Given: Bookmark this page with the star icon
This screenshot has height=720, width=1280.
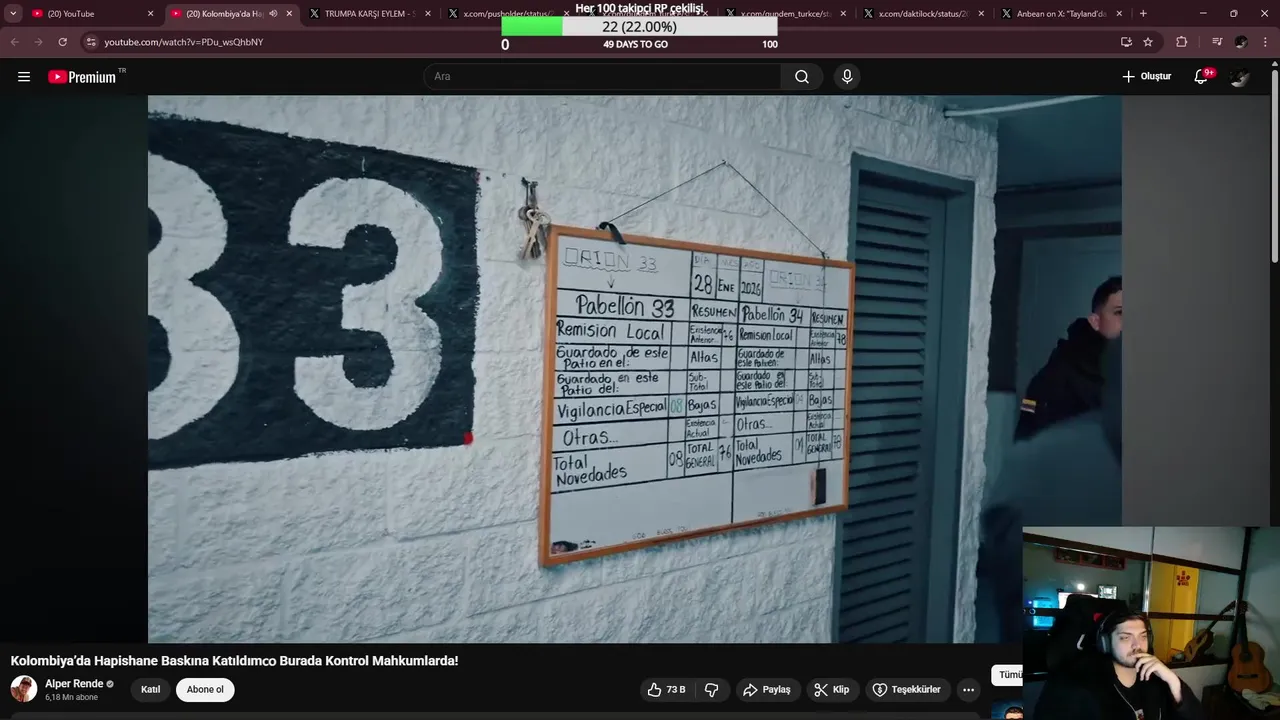Looking at the screenshot, I should pos(1148,42).
